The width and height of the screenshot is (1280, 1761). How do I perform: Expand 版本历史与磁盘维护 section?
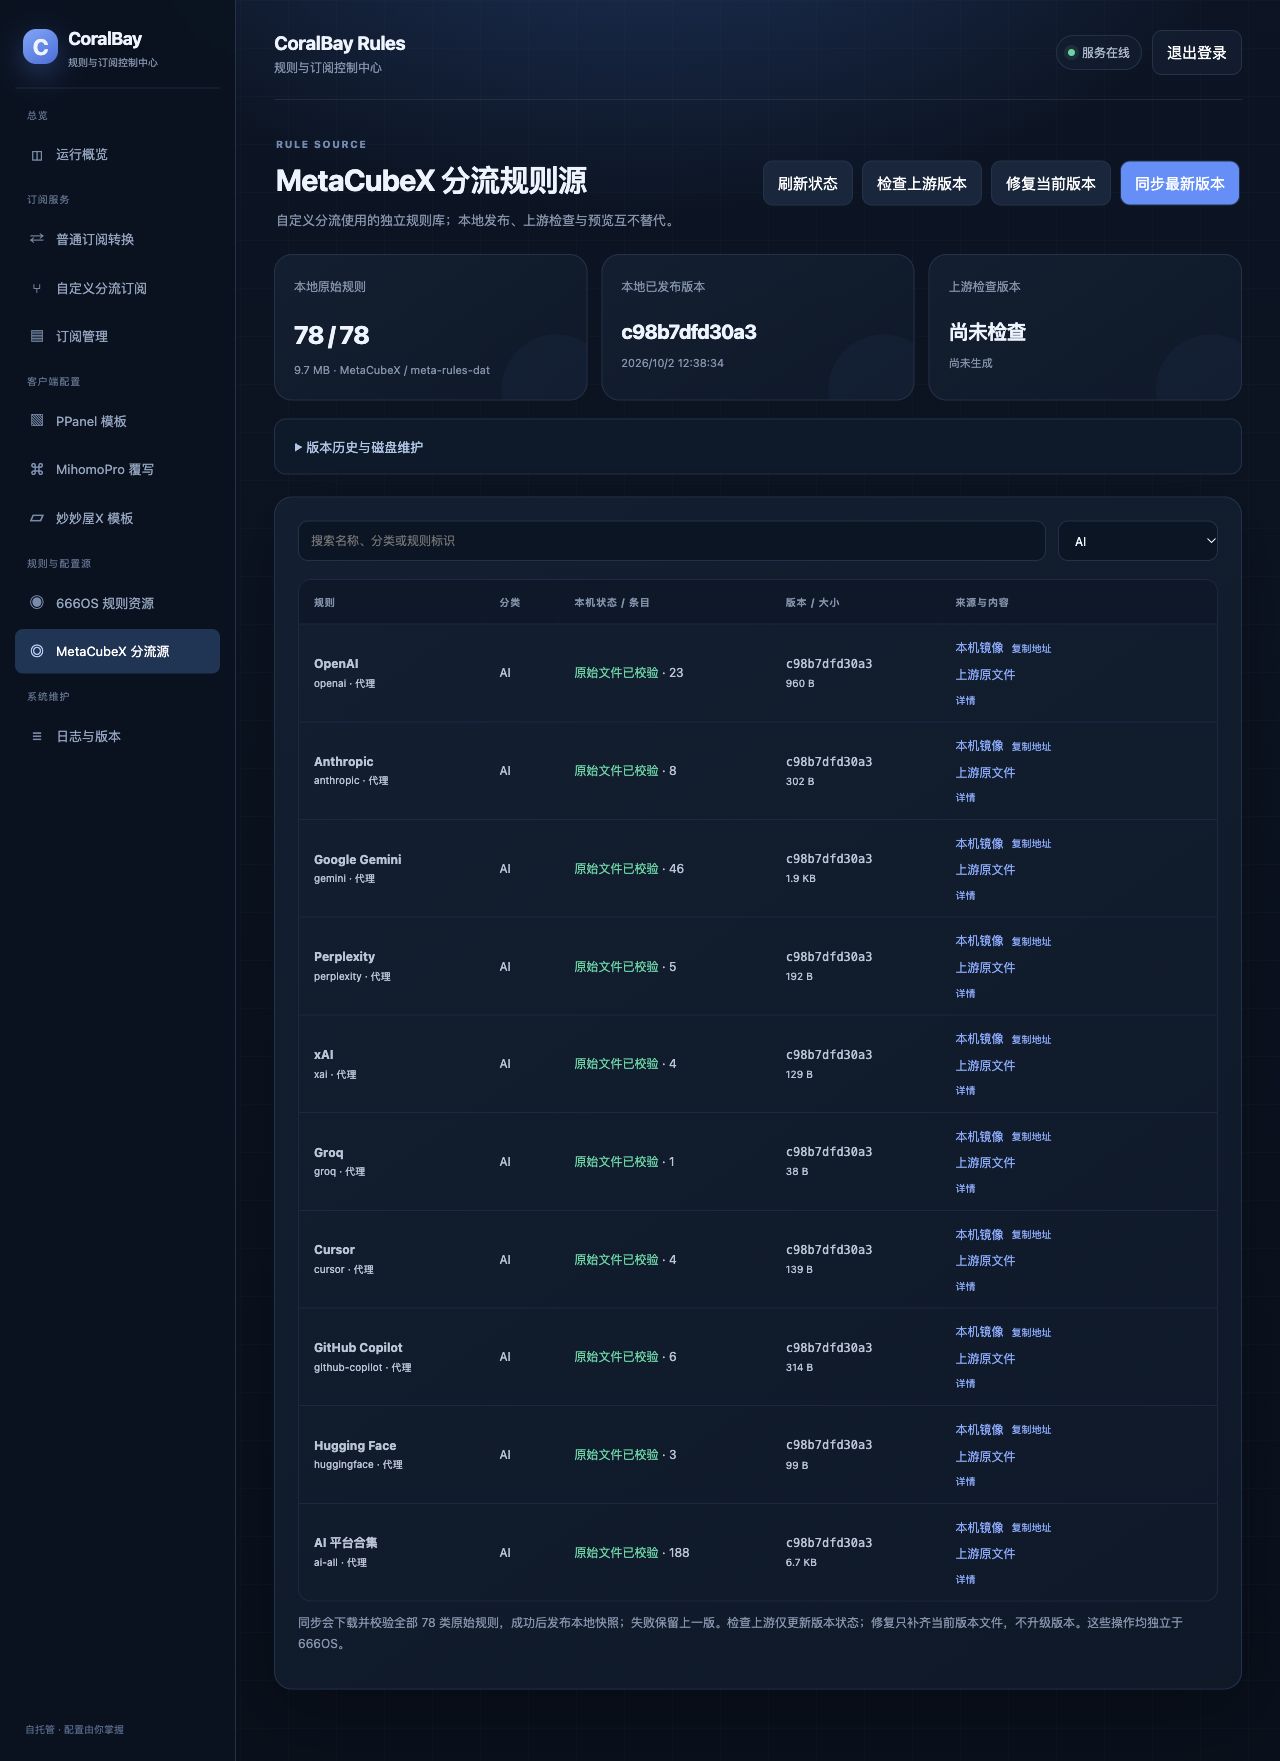point(758,447)
